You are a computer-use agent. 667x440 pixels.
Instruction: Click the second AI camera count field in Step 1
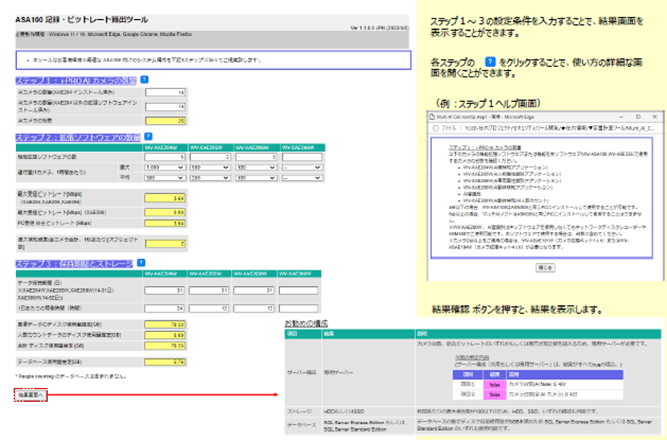(165, 106)
